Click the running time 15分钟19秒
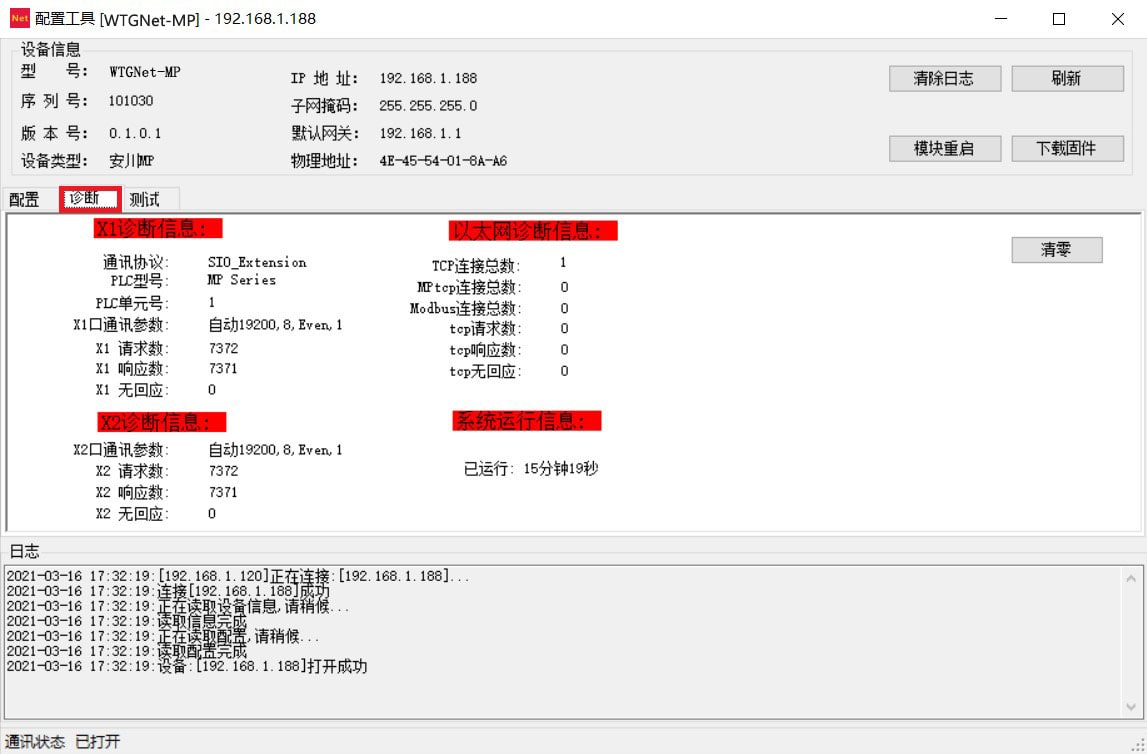Viewport: 1147px width, 754px height. [560, 469]
